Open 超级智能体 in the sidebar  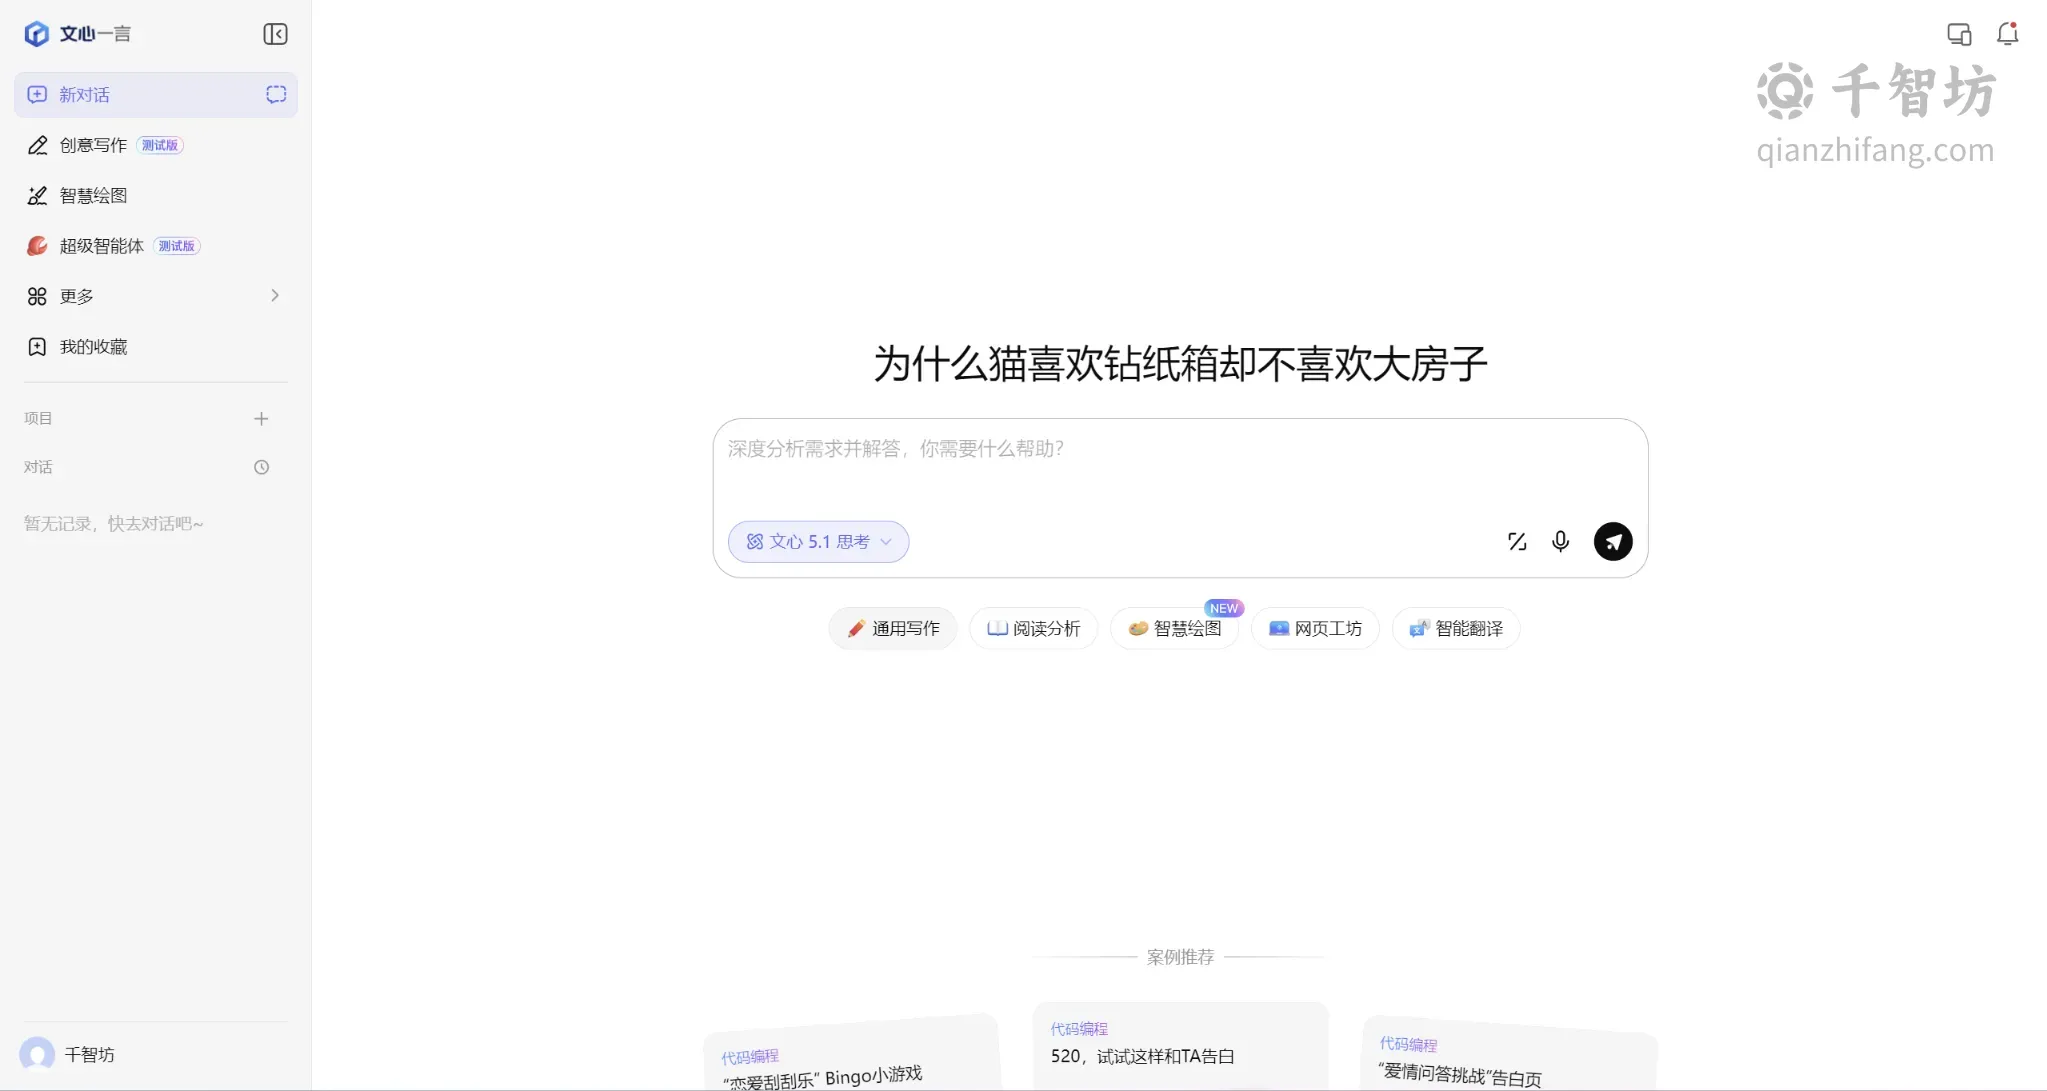[156, 246]
